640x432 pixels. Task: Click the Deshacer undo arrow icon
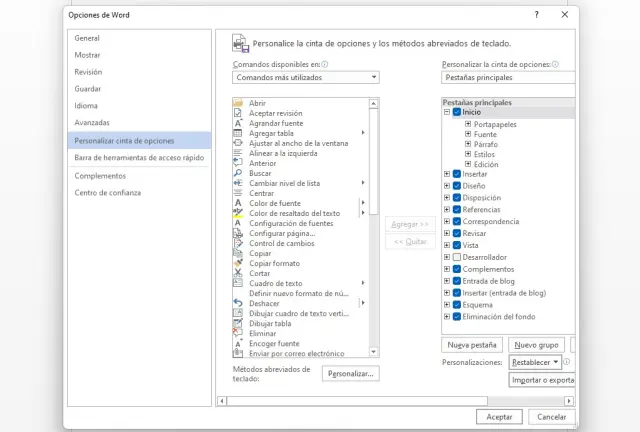[x=238, y=303]
